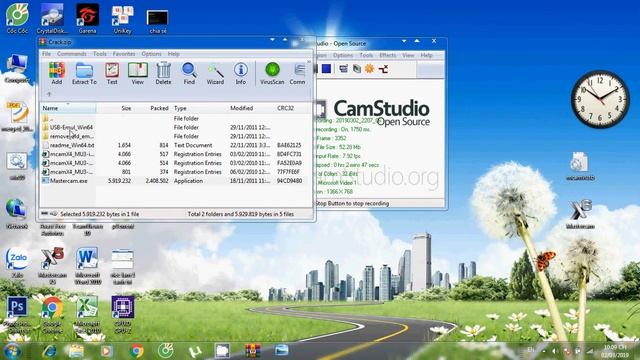The width and height of the screenshot is (640, 360).
Task: Open the Tools menu in WinRAR
Action: (100, 54)
